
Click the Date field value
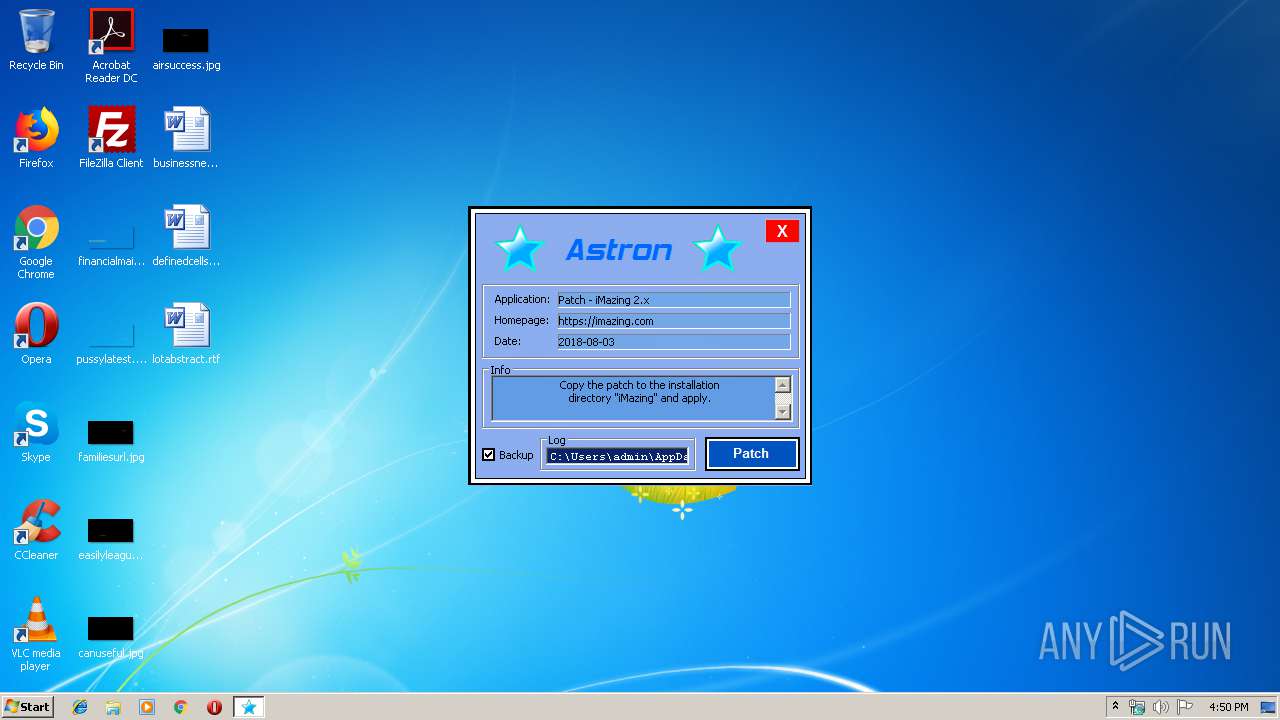pyautogui.click(x=673, y=342)
